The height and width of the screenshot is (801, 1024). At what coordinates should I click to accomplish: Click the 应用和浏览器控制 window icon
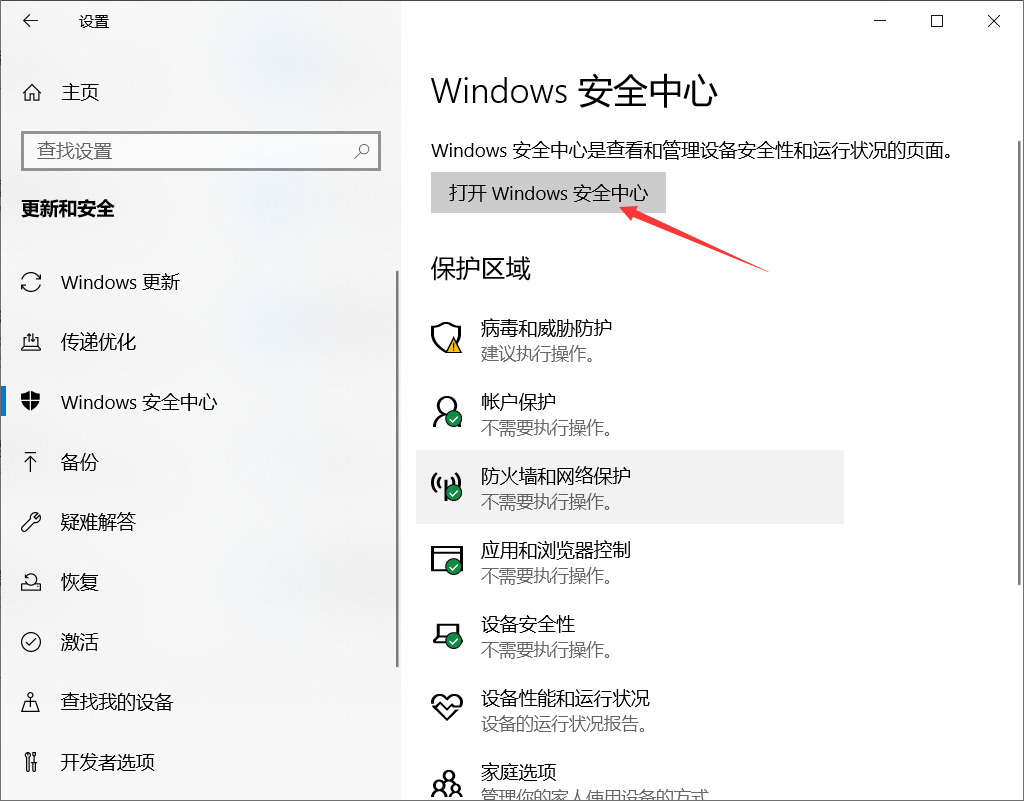[447, 559]
